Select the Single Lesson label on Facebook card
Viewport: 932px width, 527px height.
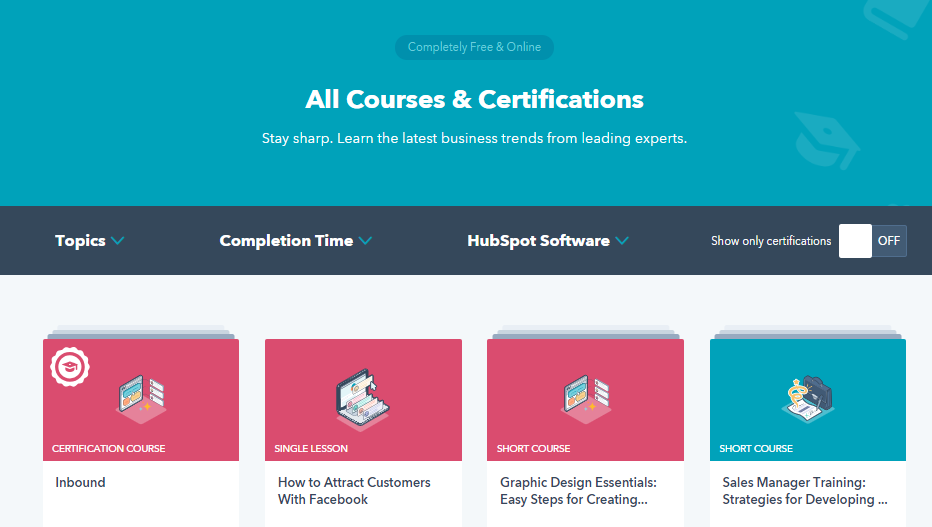click(309, 449)
